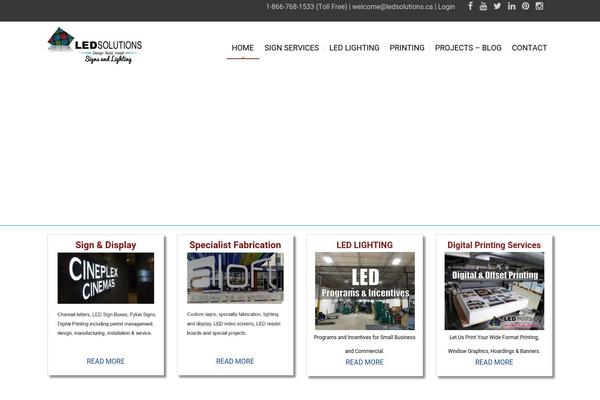Open the Digital Printing Services heading
600x400 pixels.
click(x=494, y=245)
